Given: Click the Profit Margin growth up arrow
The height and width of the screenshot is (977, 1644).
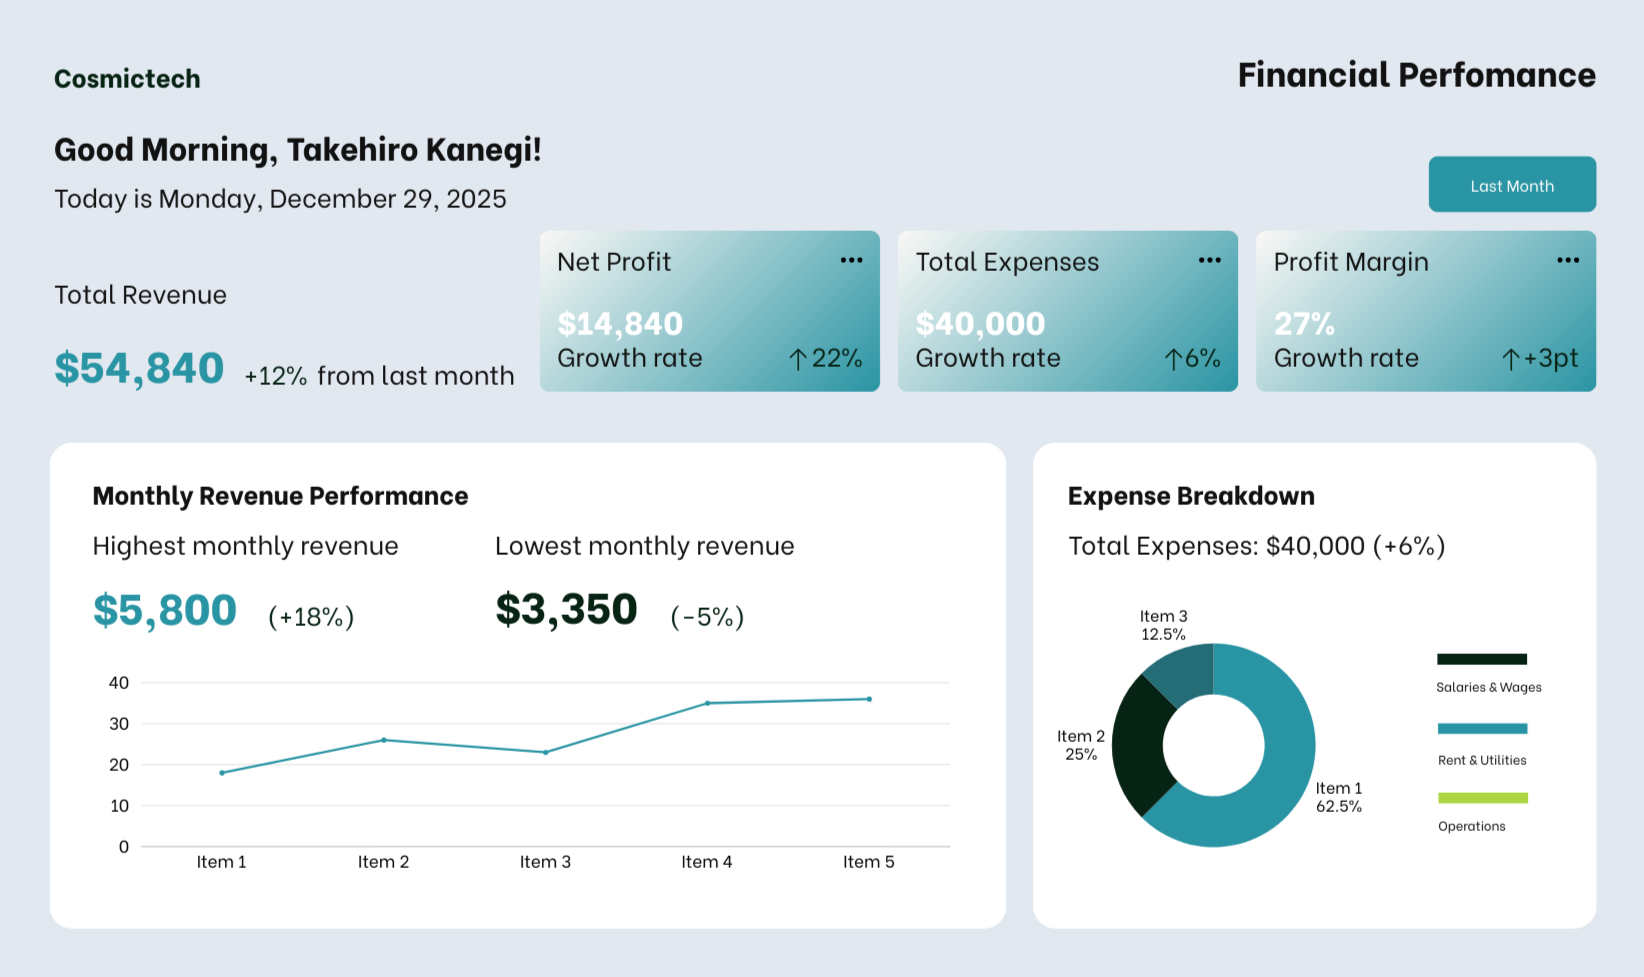Looking at the screenshot, I should pyautogui.click(x=1510, y=359).
